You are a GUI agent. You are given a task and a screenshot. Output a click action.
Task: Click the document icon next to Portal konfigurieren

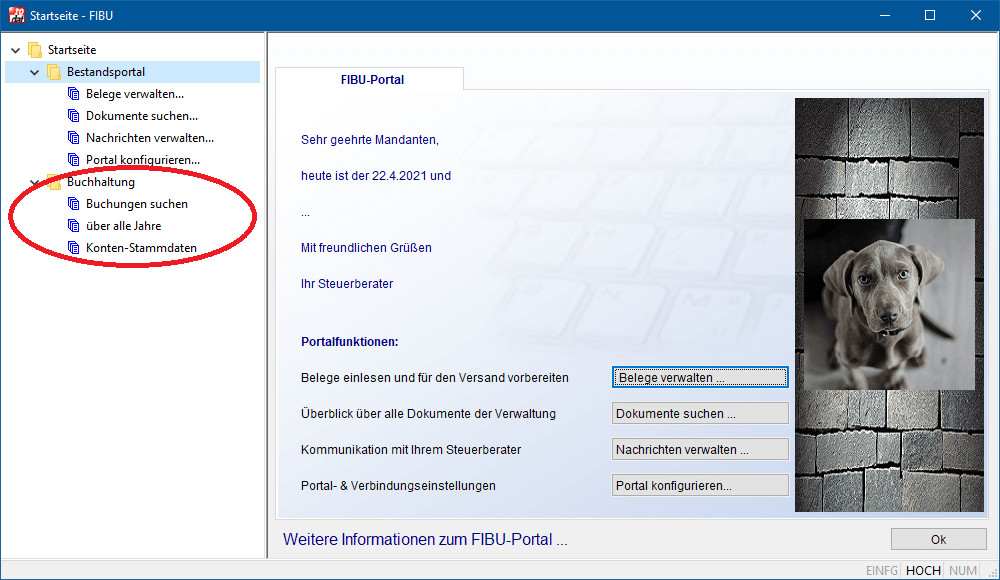[73, 160]
